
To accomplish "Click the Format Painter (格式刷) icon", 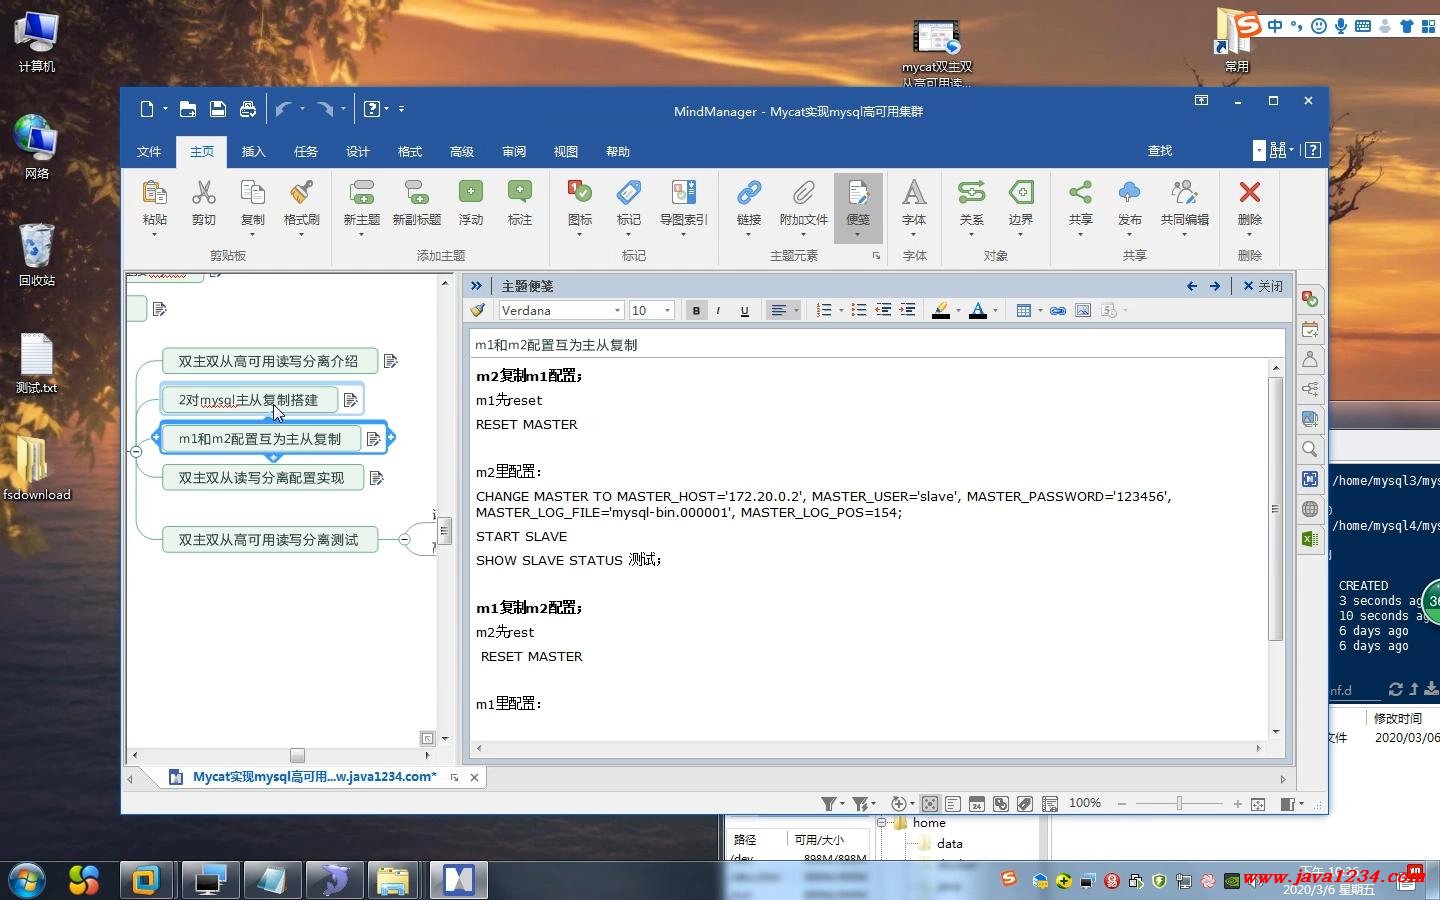I will (301, 193).
